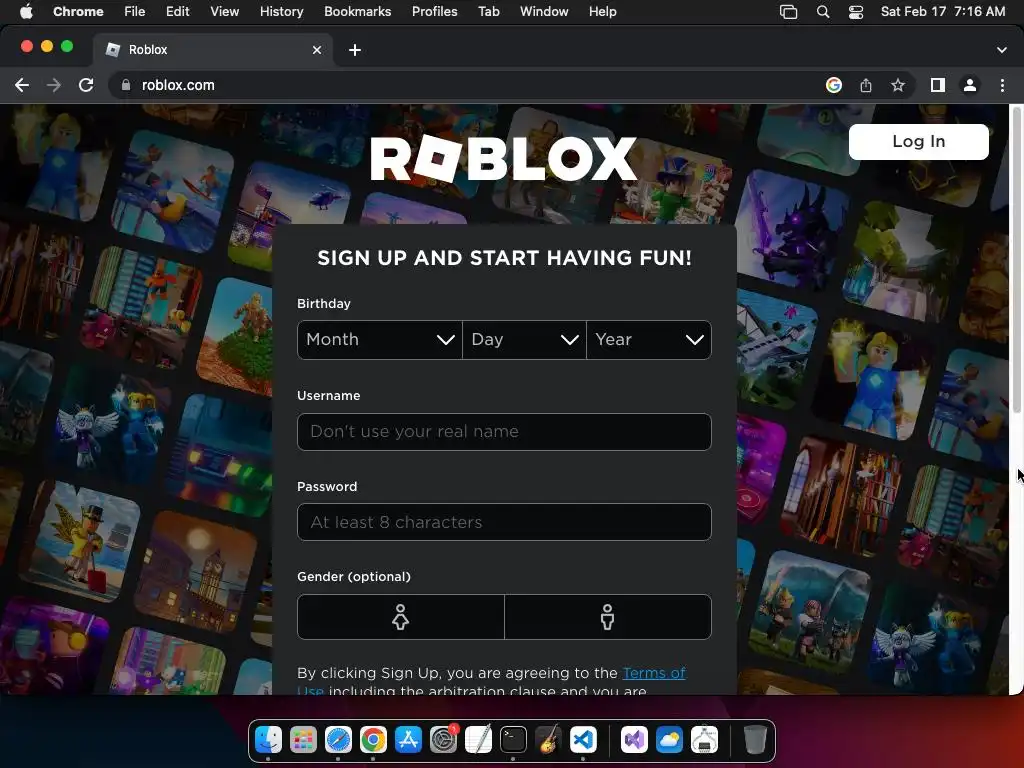Reload the Roblox page
1024x768 pixels.
pos(86,85)
